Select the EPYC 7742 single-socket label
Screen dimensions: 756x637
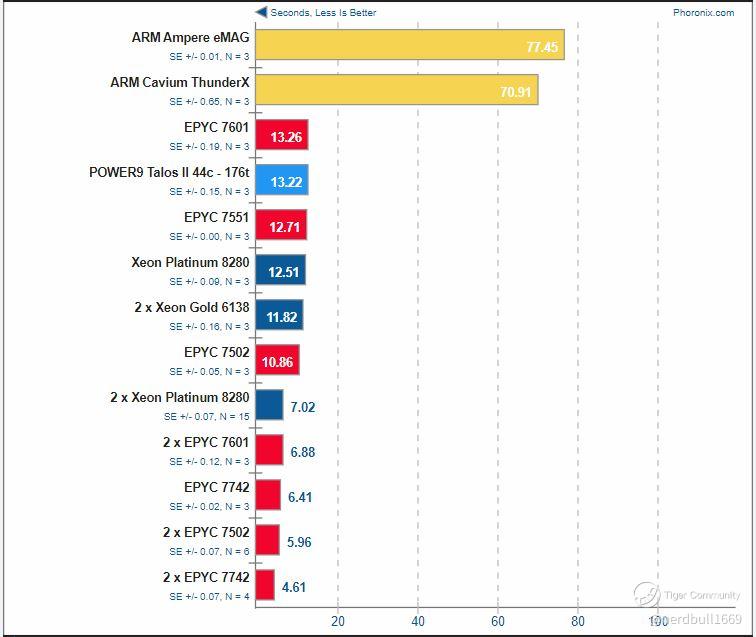pos(216,487)
